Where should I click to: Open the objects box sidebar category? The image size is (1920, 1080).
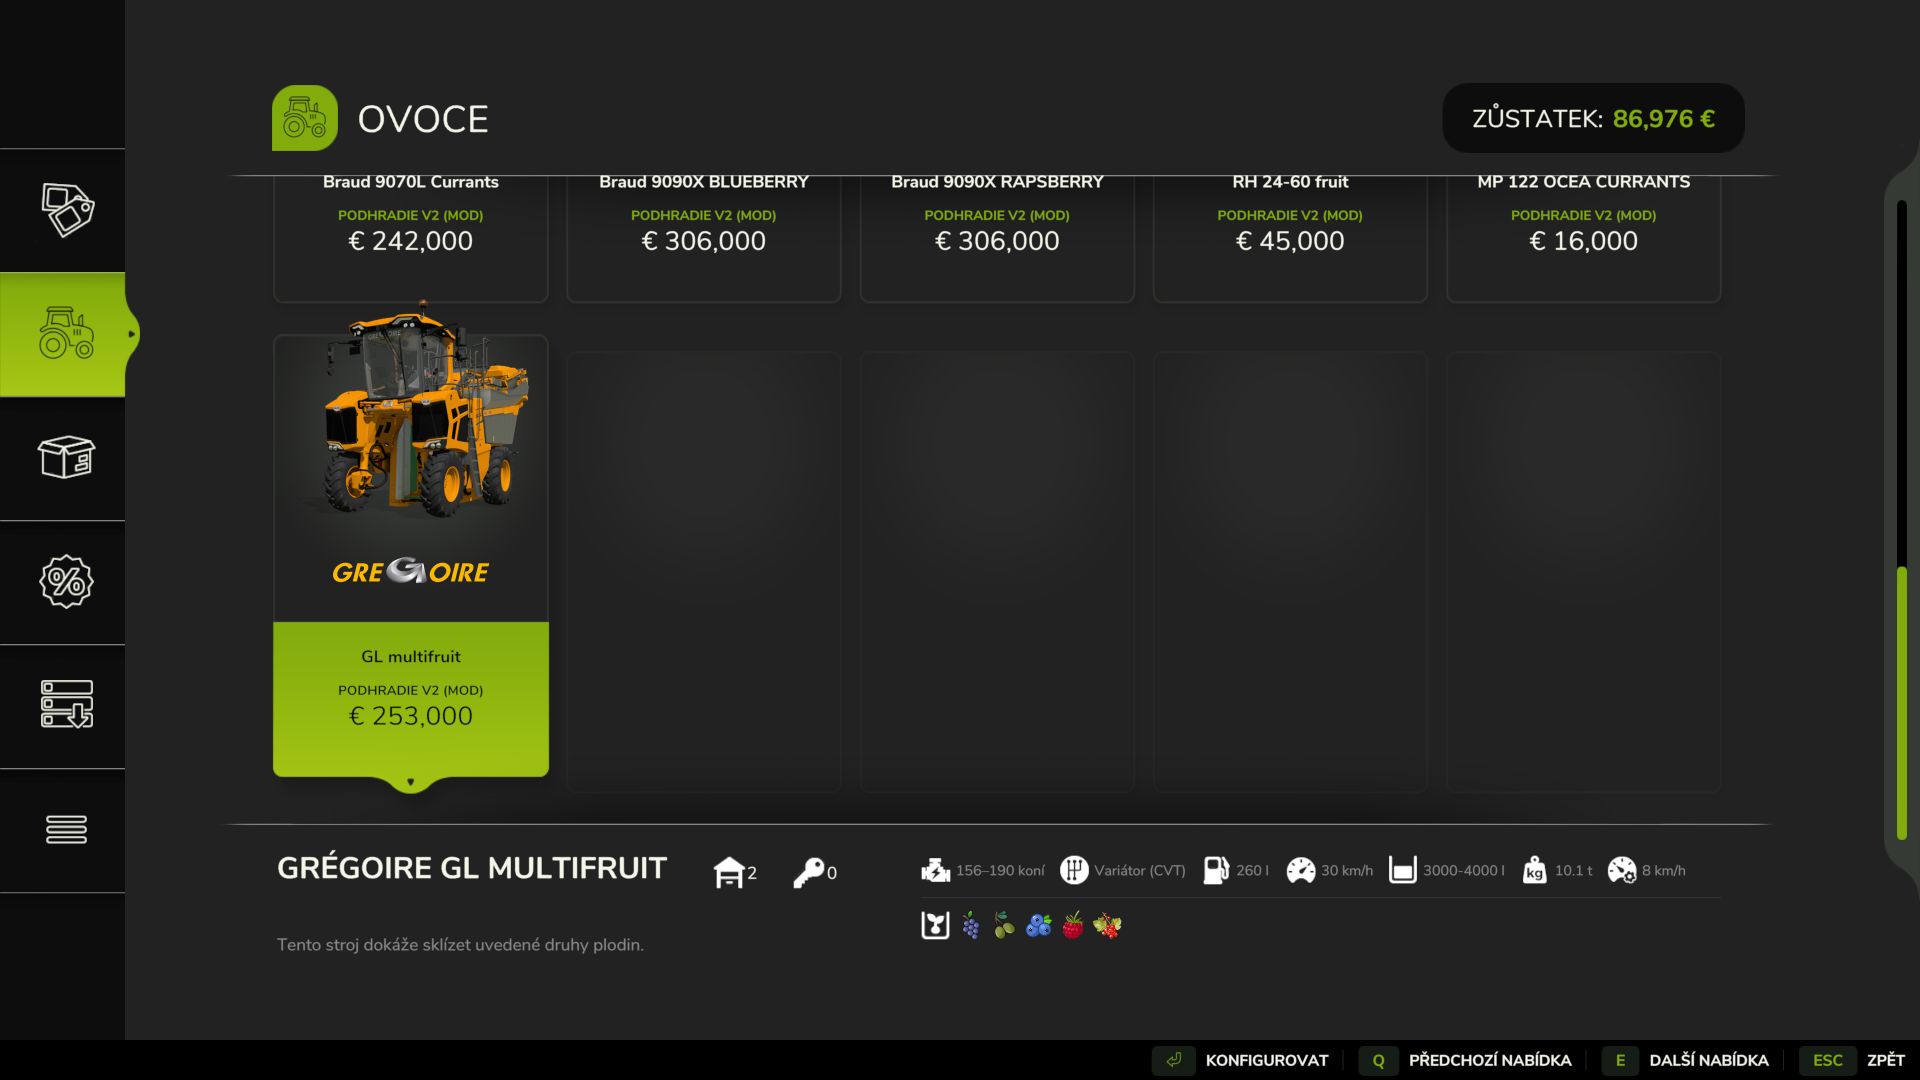click(x=67, y=458)
